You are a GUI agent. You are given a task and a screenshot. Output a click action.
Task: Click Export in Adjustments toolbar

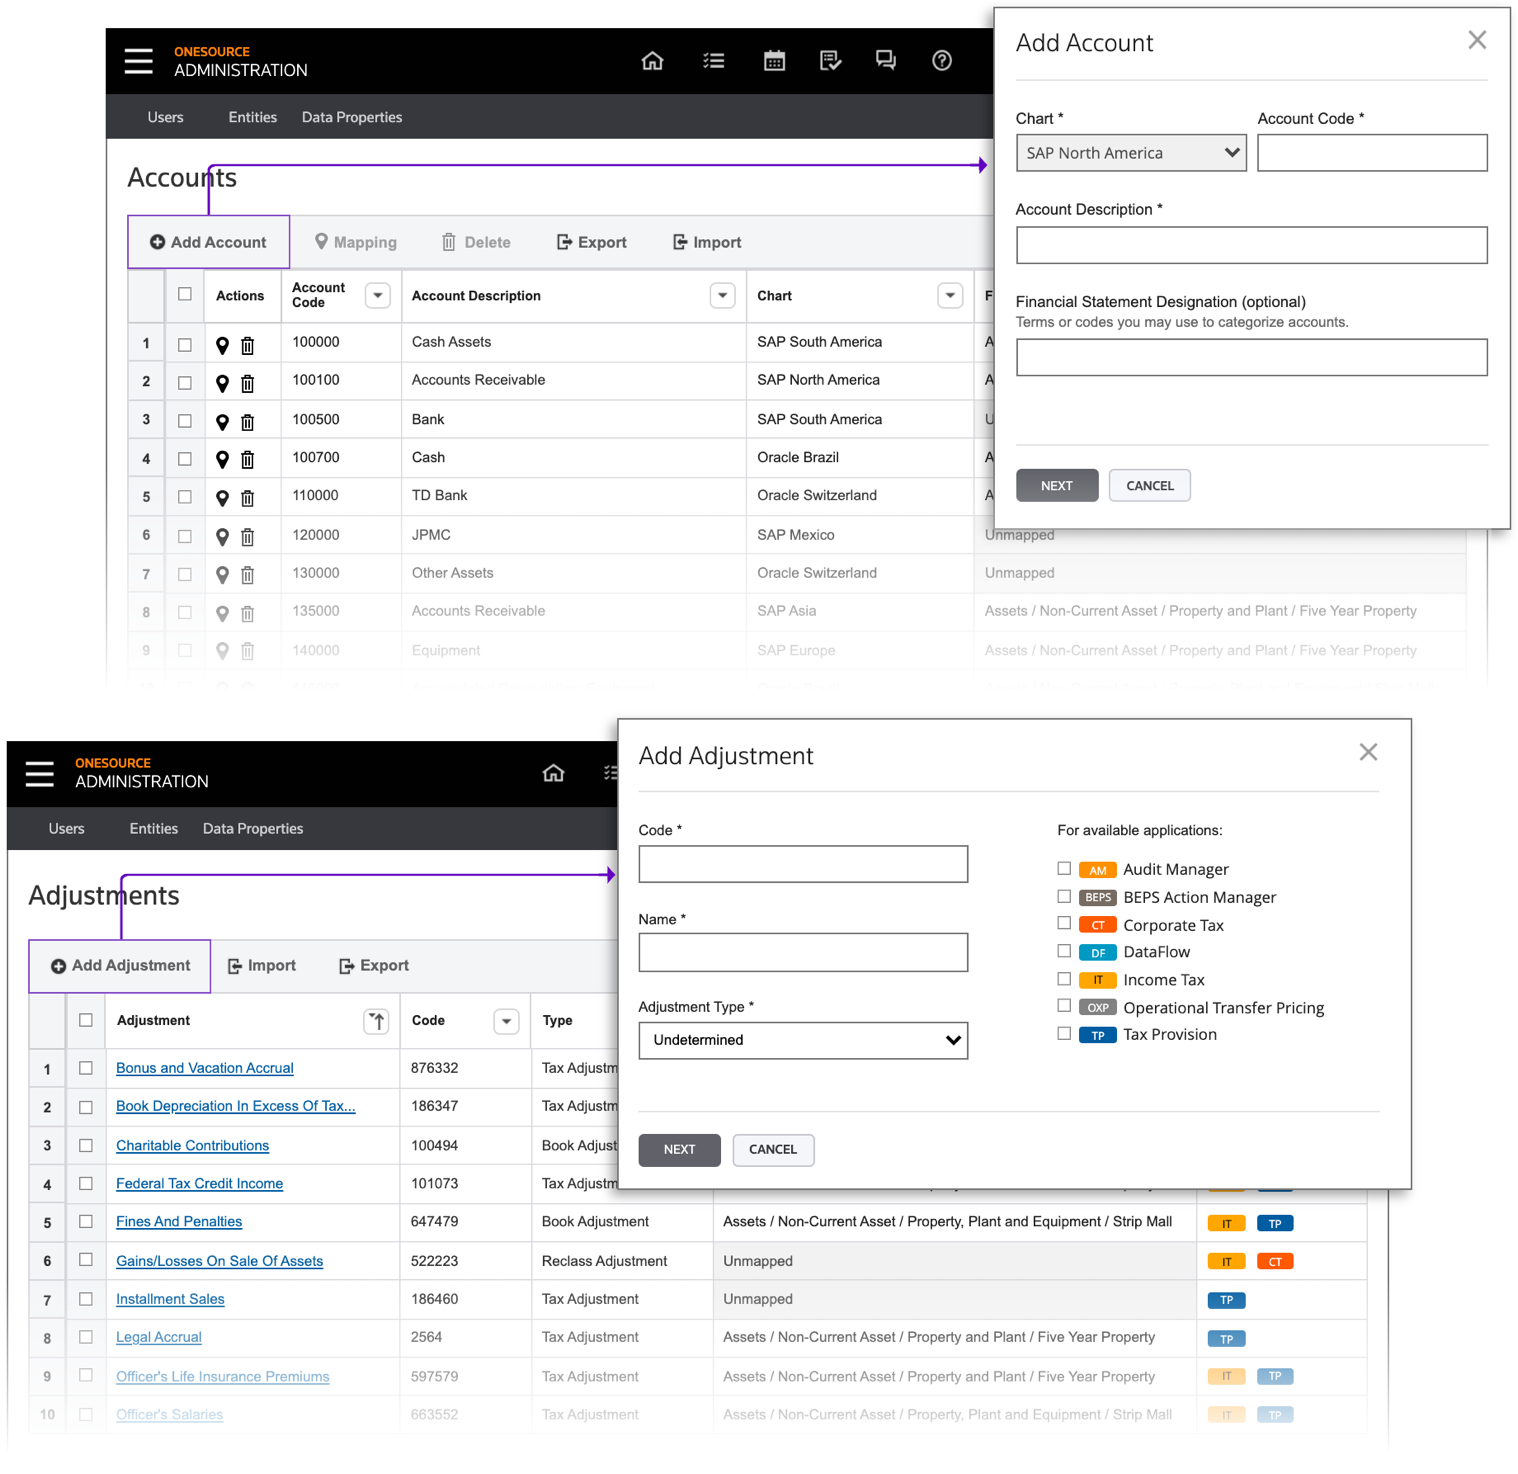[374, 965]
